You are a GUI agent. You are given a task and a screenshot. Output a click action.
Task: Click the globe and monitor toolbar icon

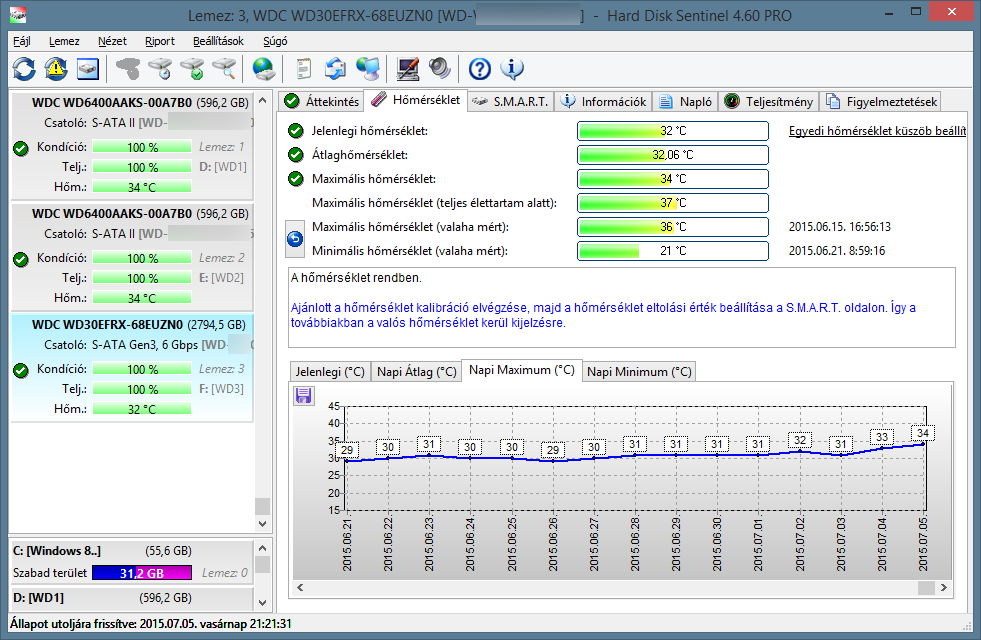coord(368,69)
